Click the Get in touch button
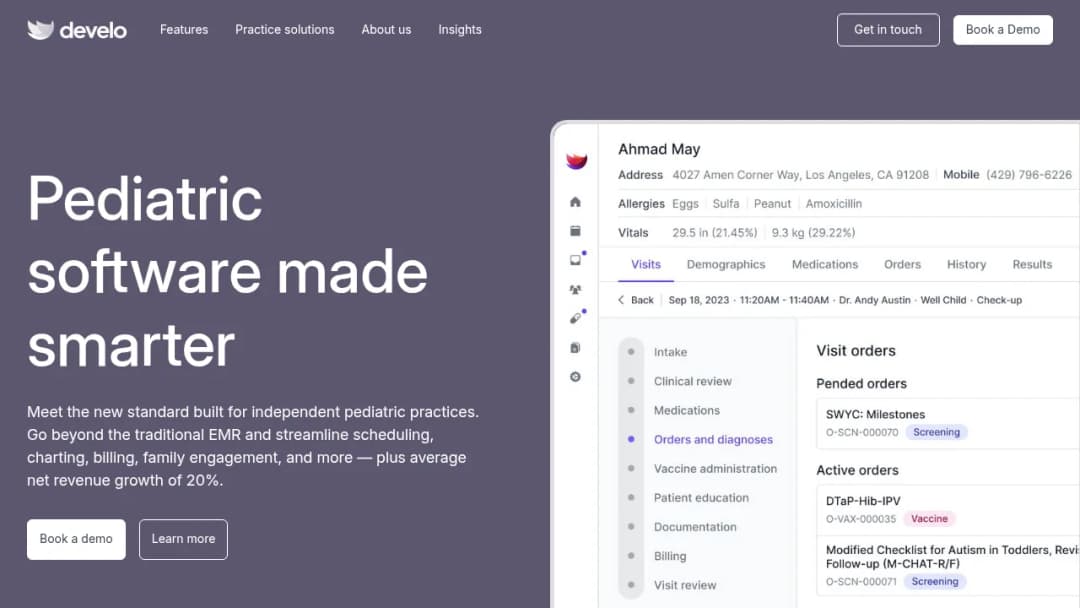This screenshot has width=1080, height=608. pos(888,30)
